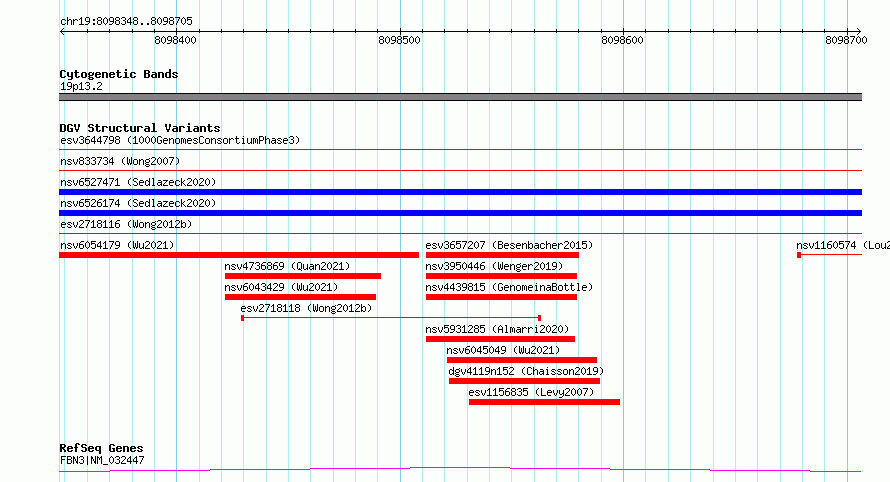Screen dimensions: 890x482
Task: Select the esv3657207 (Besenbacher2015) variant bar
Action: 502,255
